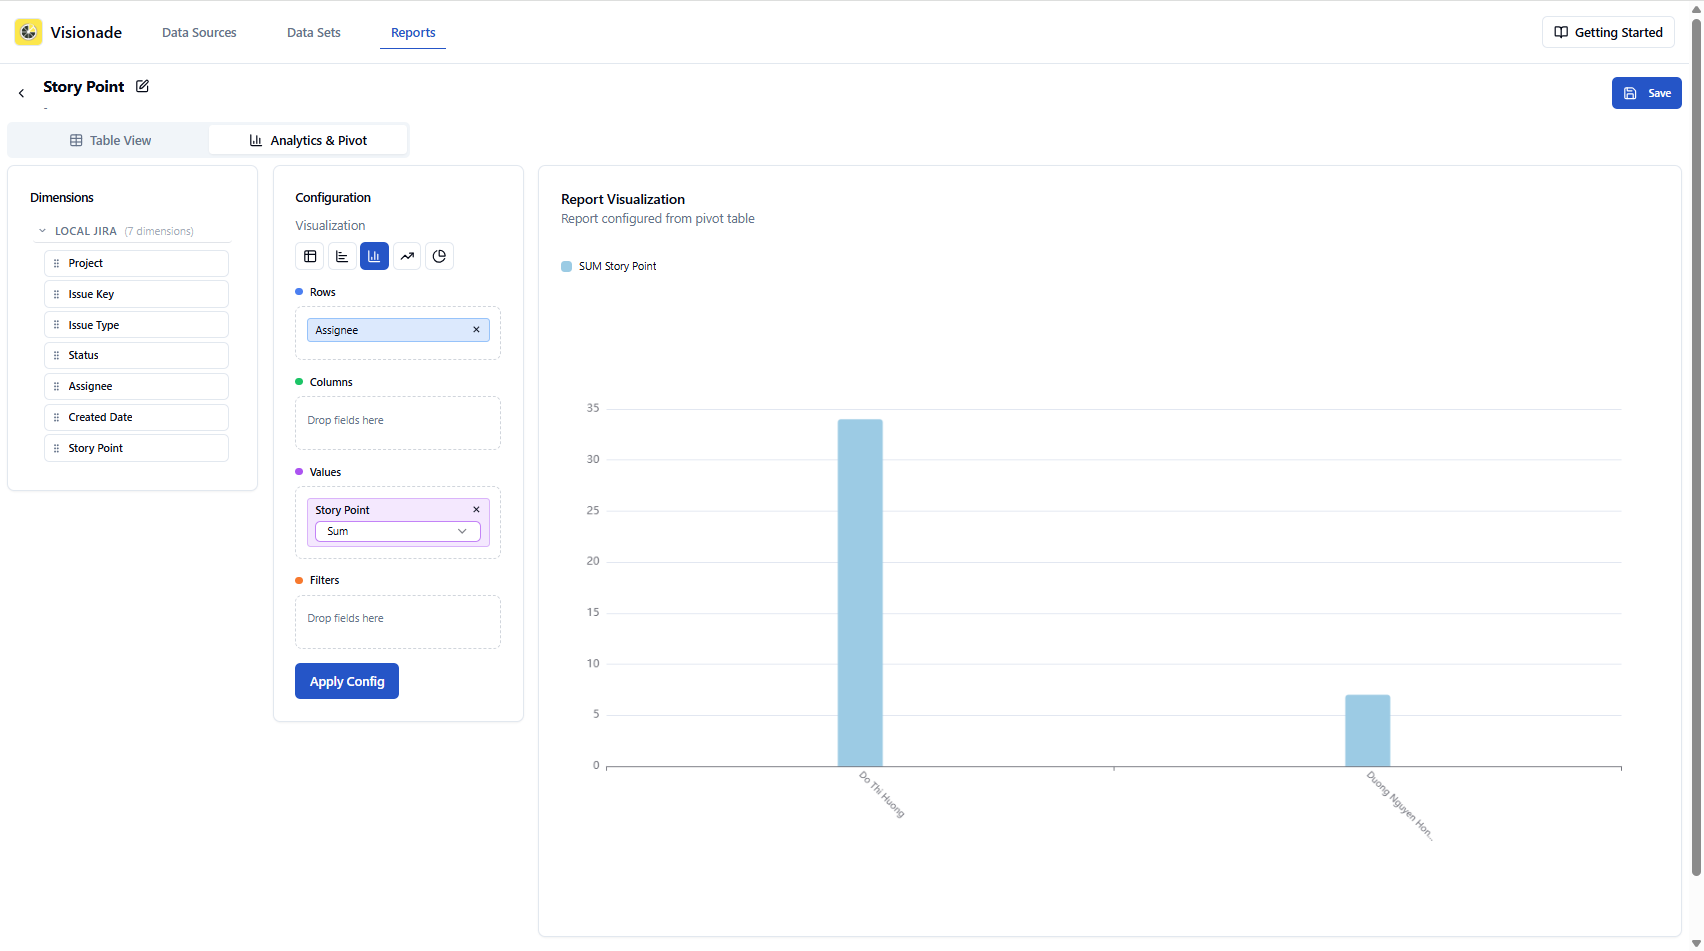Switch to the Table View tab
The image size is (1704, 951).
[x=111, y=140]
